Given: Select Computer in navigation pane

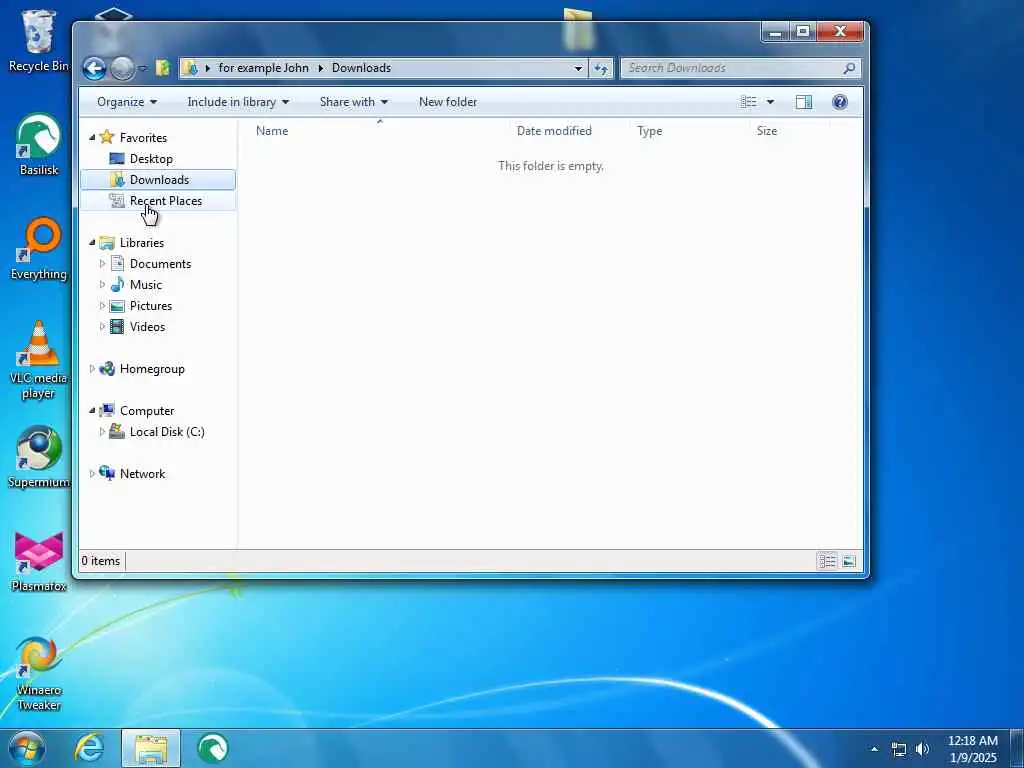Looking at the screenshot, I should point(147,411).
